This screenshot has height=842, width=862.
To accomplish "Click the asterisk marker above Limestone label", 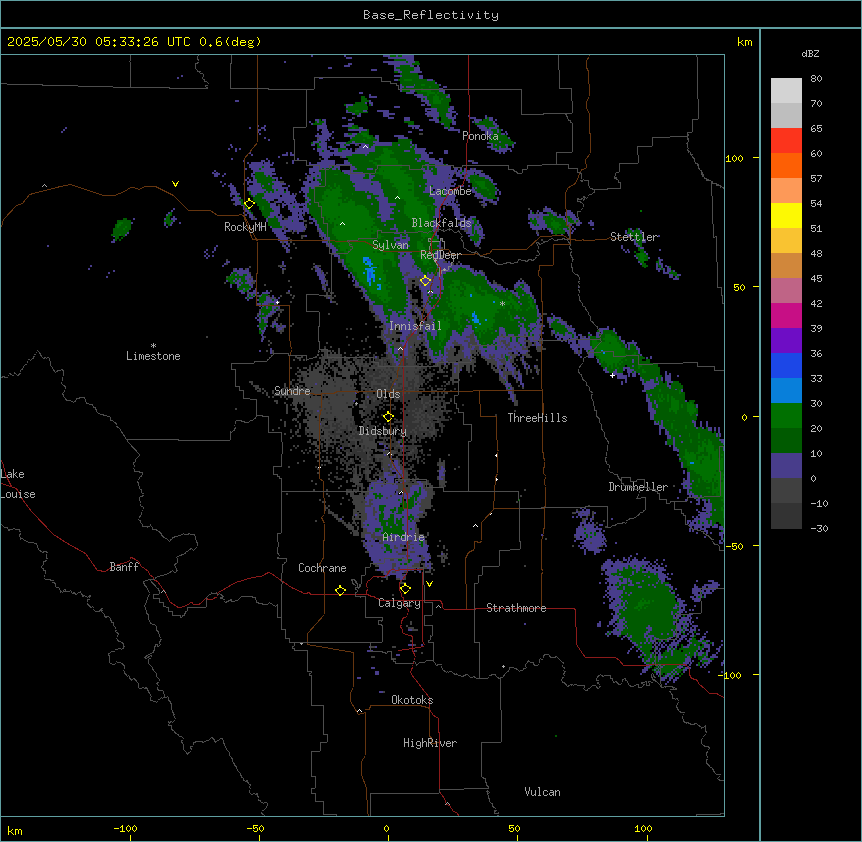I will [x=153, y=346].
